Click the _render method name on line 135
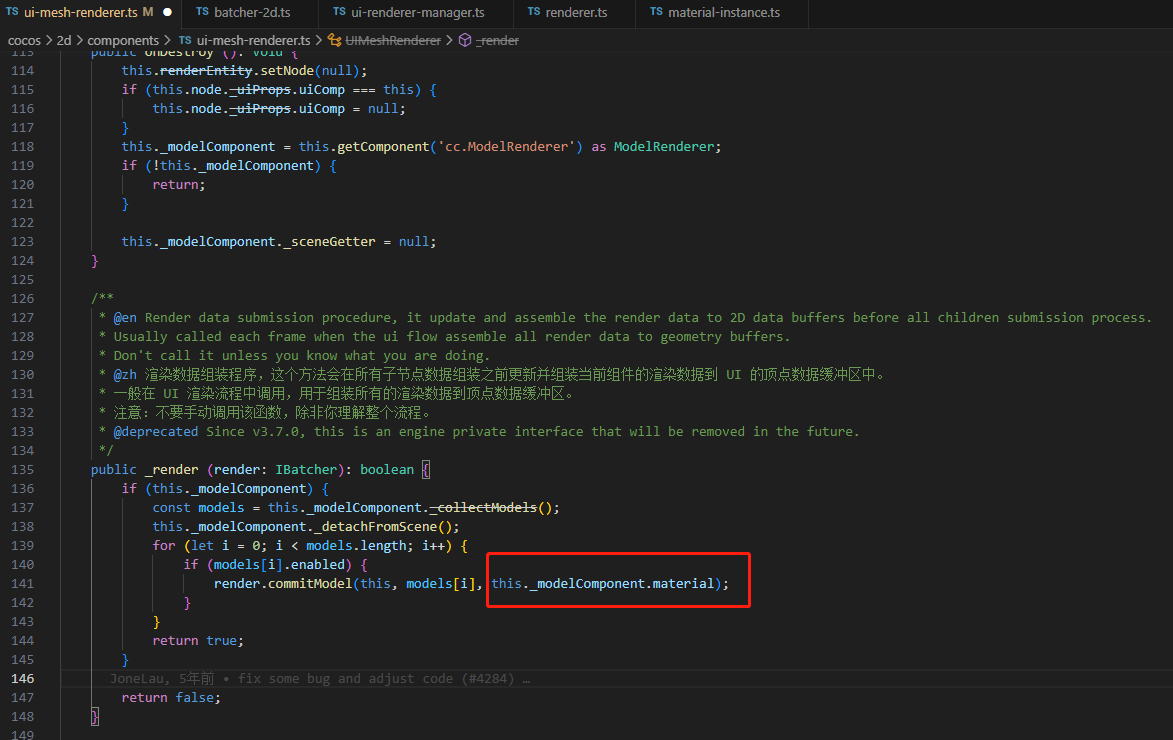This screenshot has height=740, width=1173. 171,470
